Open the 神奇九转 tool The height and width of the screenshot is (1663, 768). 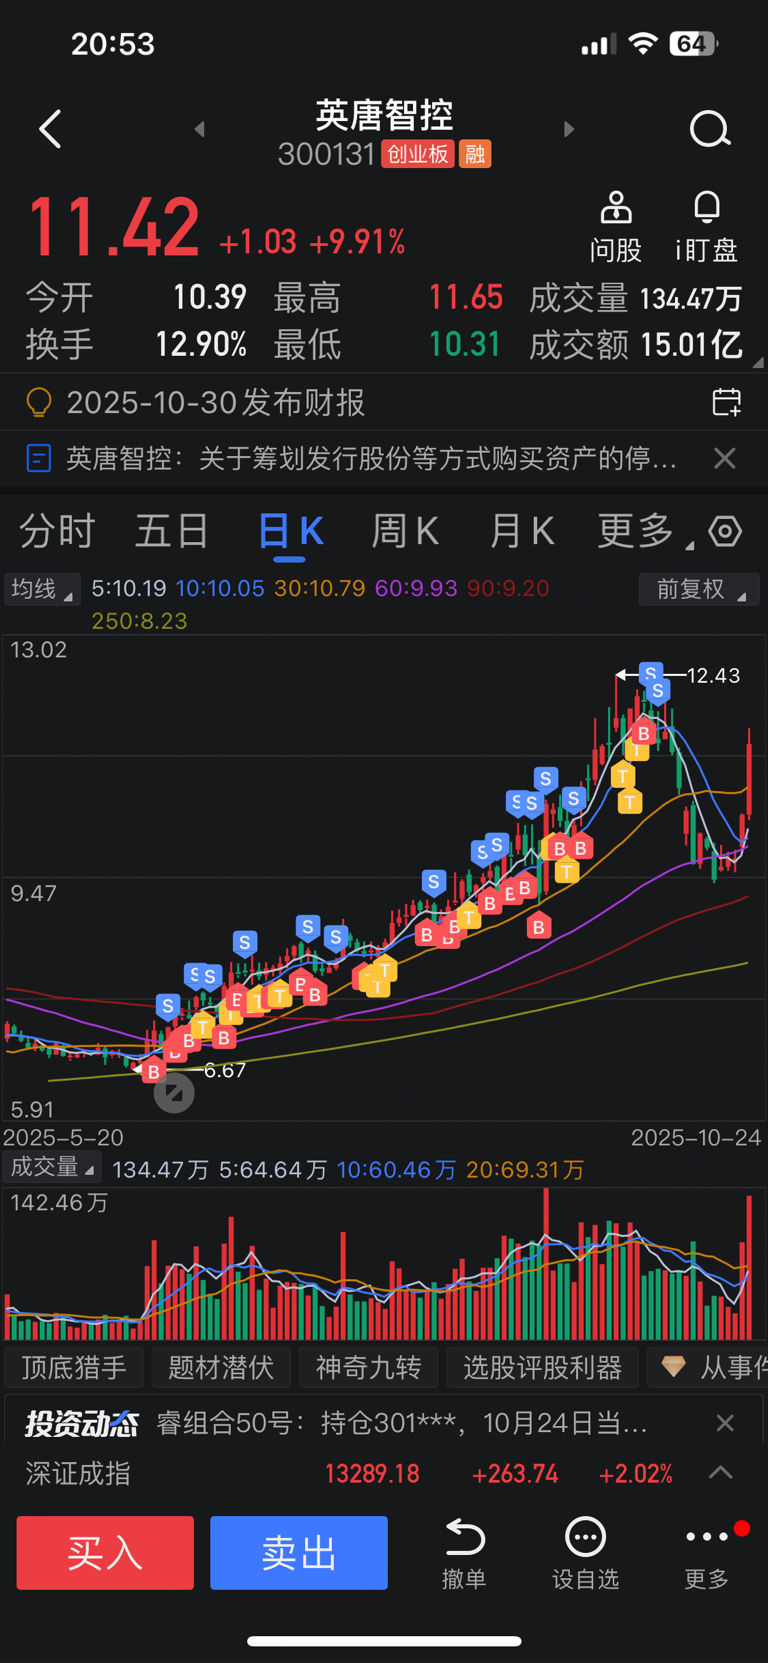[x=368, y=1367]
